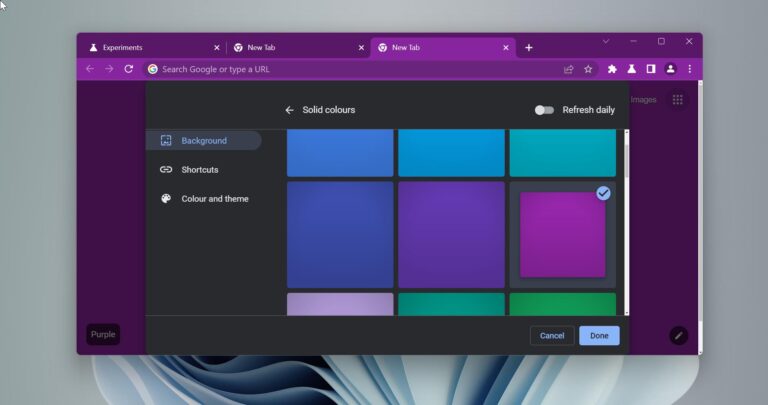Click the Experiments tab flask favicon

(93, 48)
